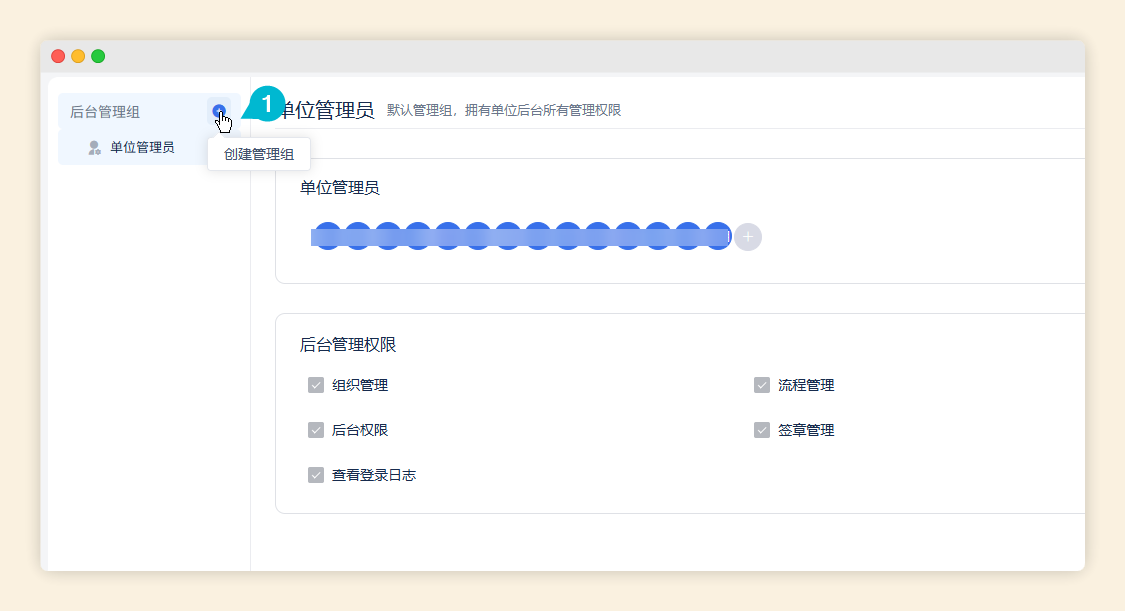1125x611 pixels.
Task: Toggle the 流程管理 permission checkbox
Action: [760, 385]
